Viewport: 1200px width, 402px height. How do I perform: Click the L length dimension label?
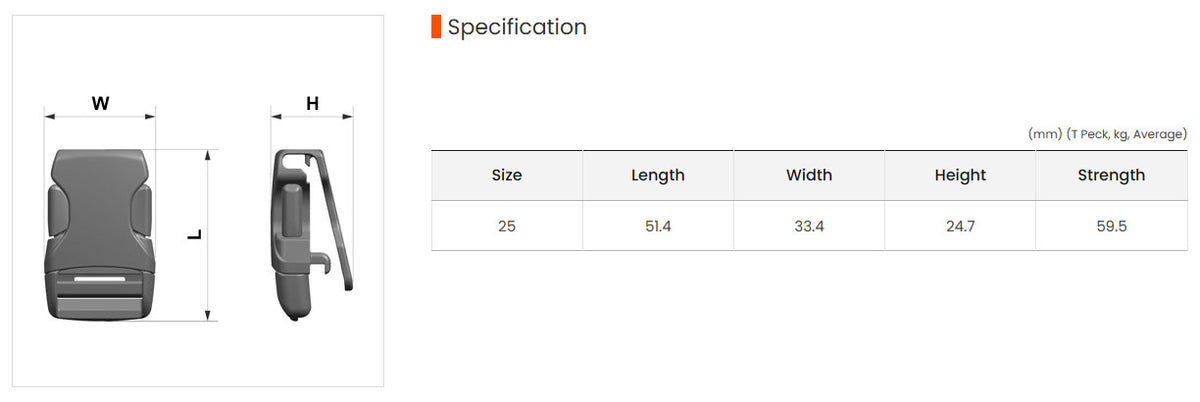tap(195, 236)
